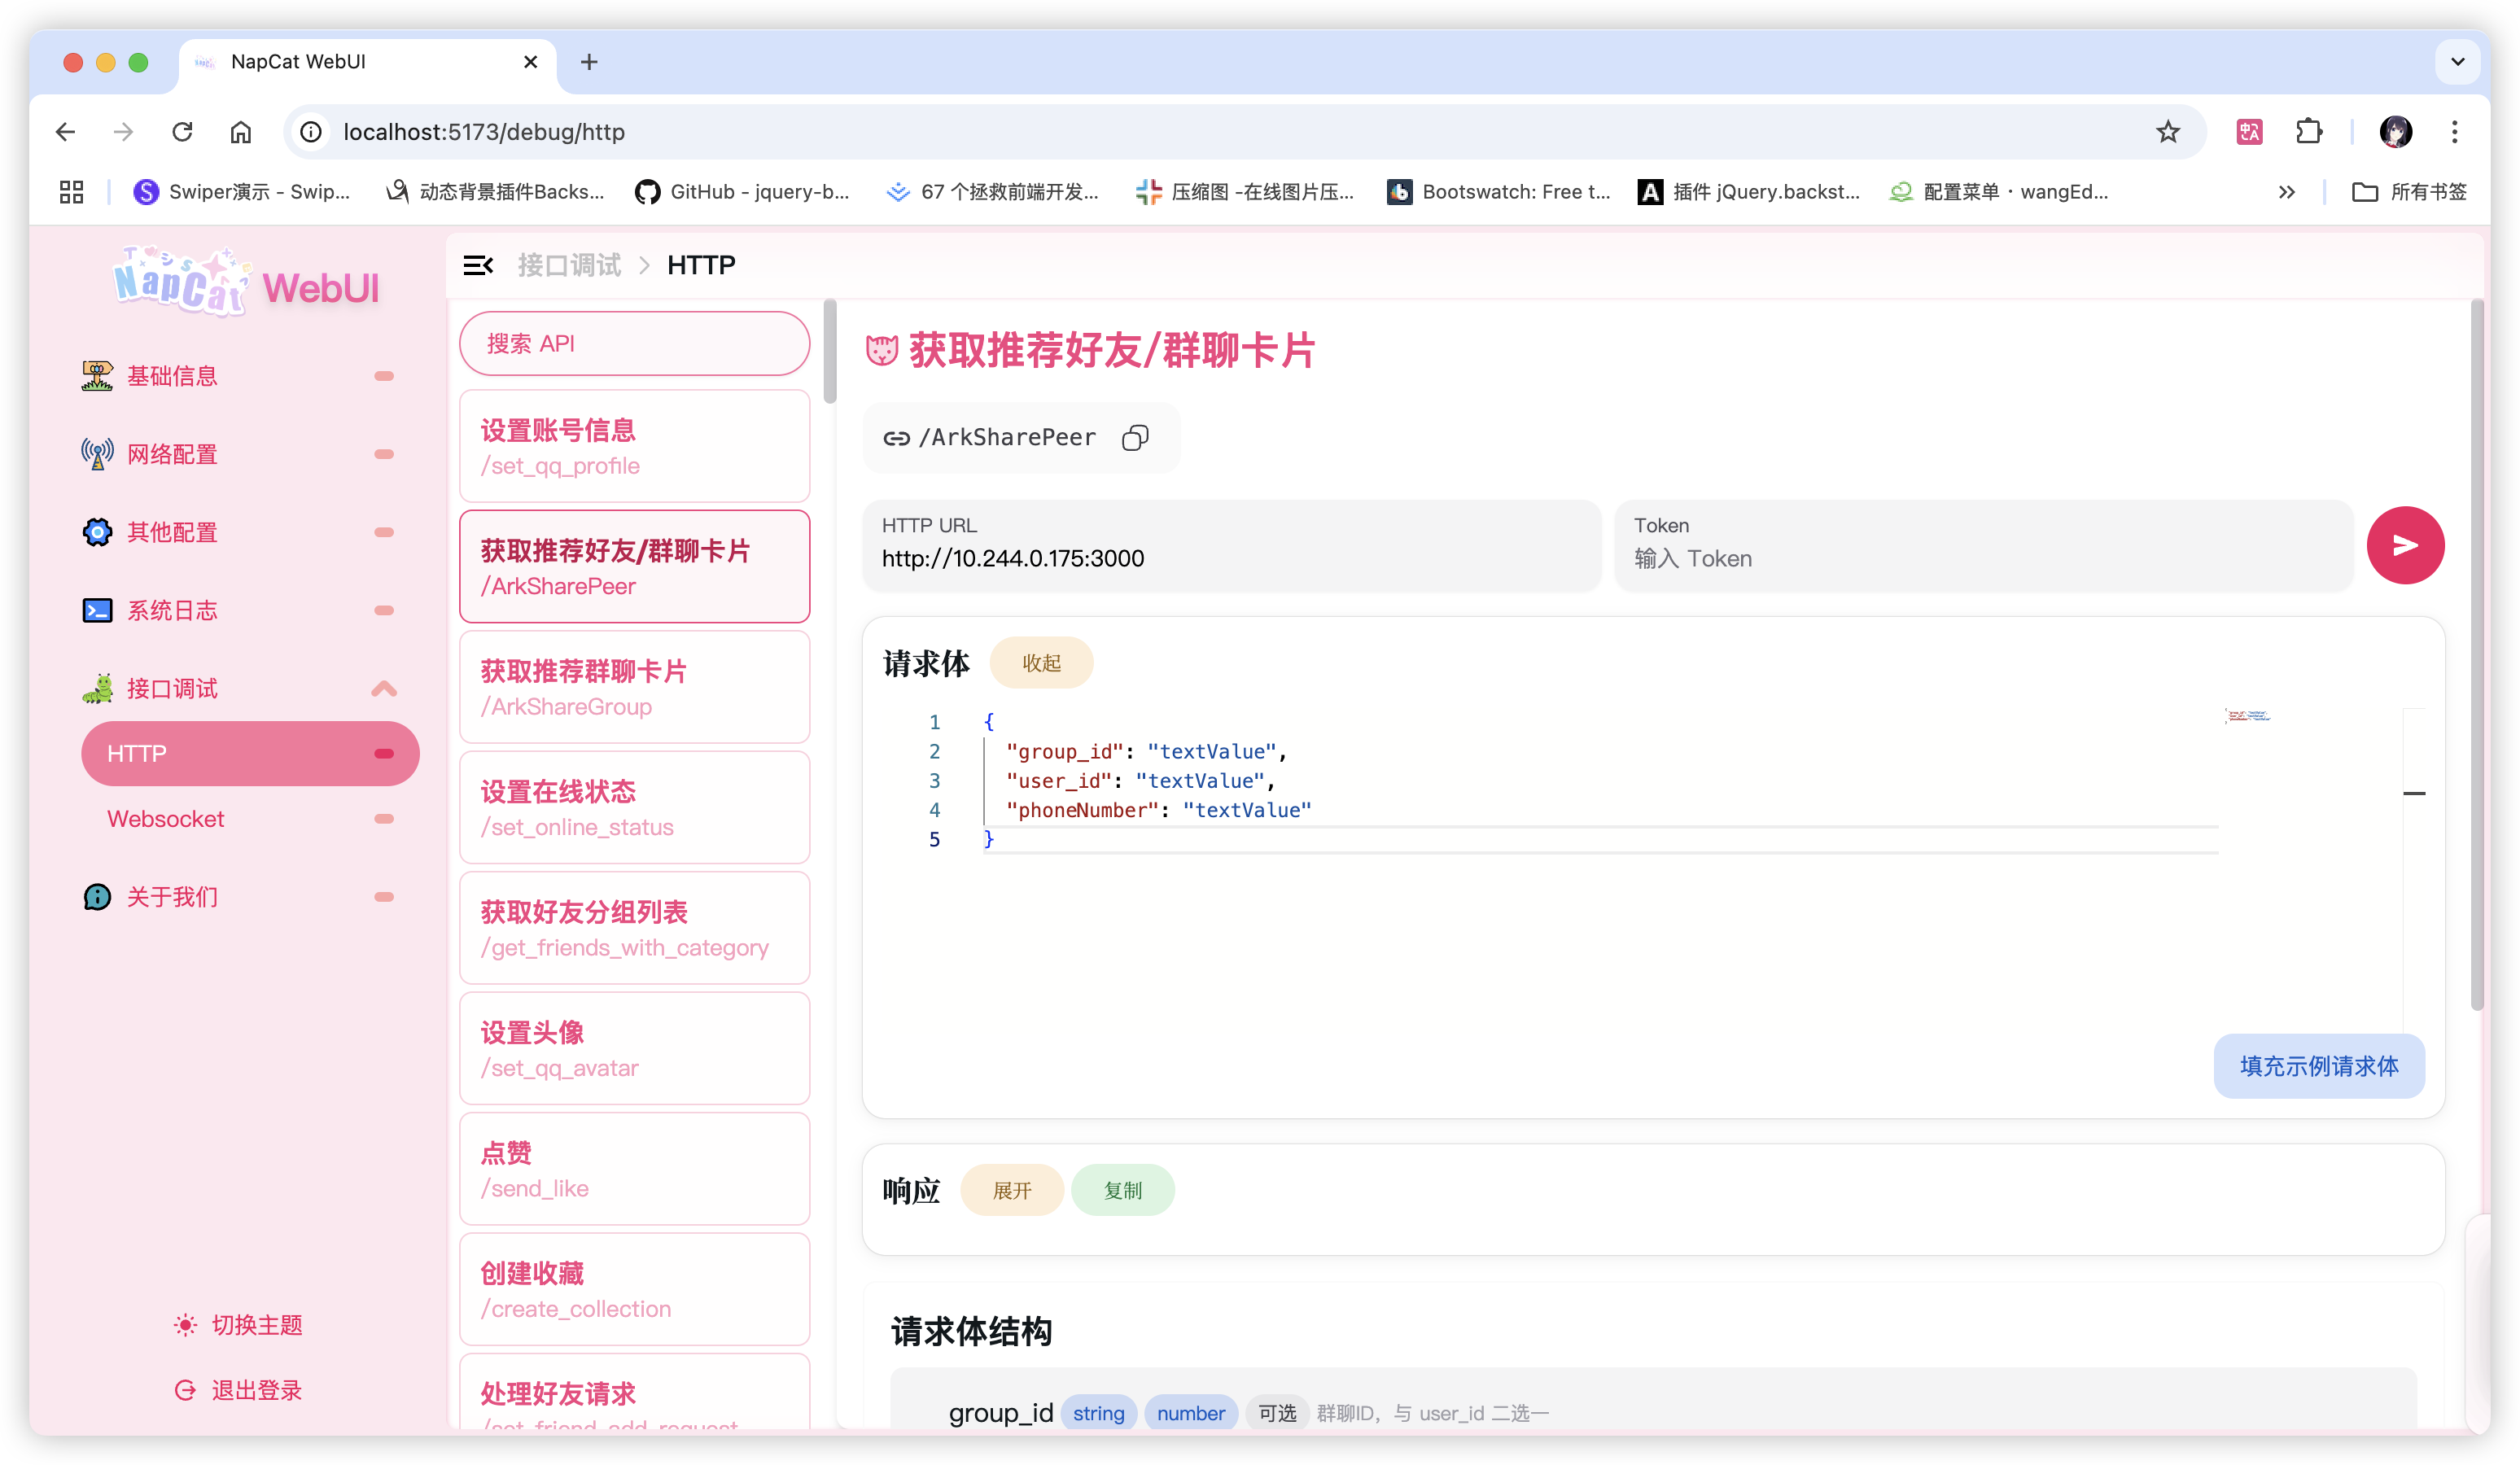Click the API list scrollbar
The image size is (2520, 1465).
click(x=830, y=352)
